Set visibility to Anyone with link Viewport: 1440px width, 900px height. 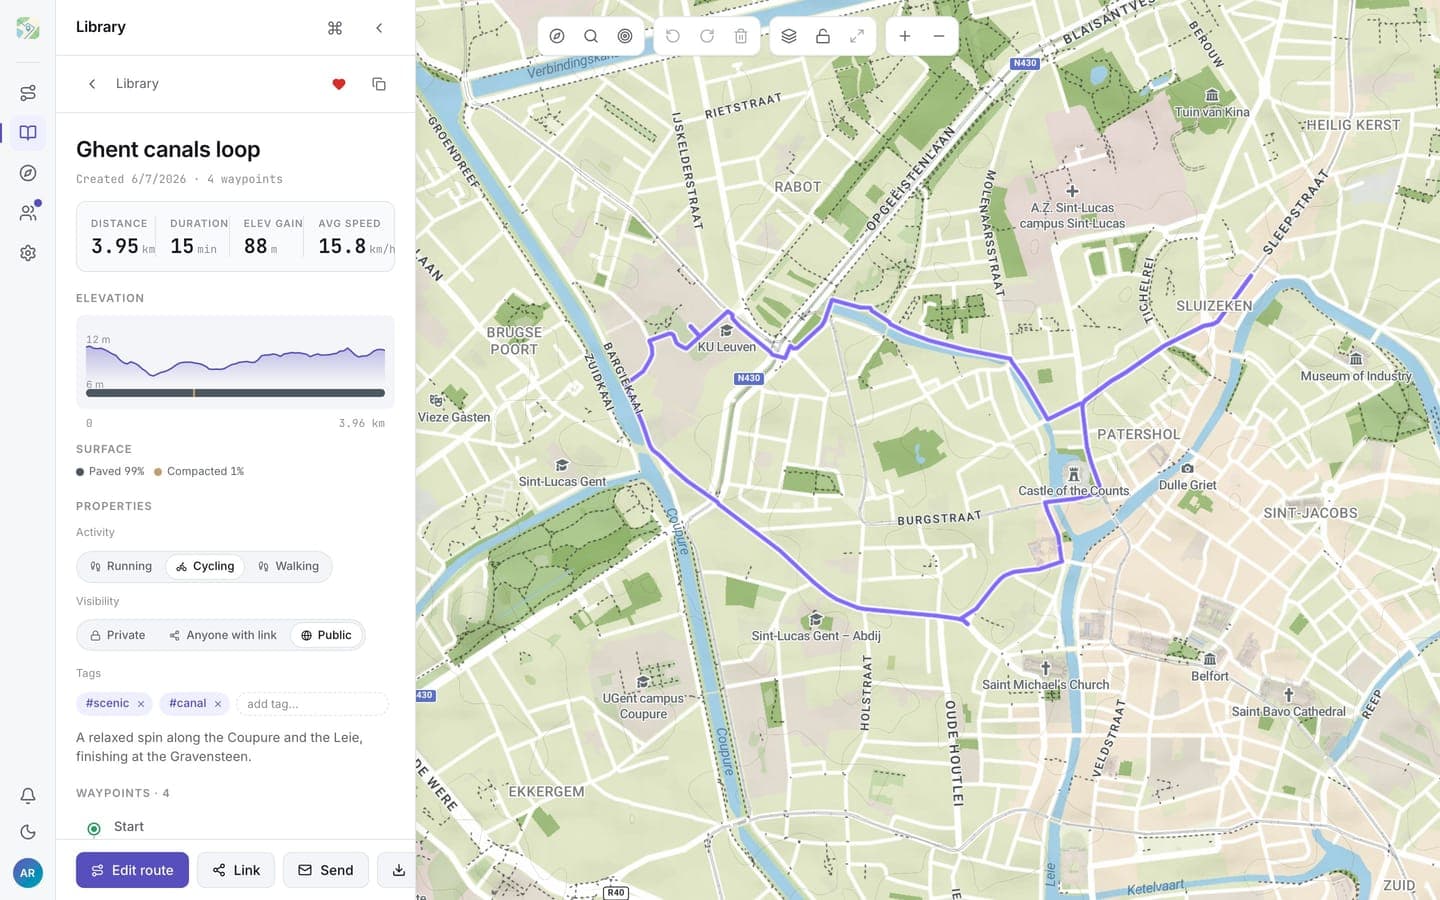click(223, 635)
